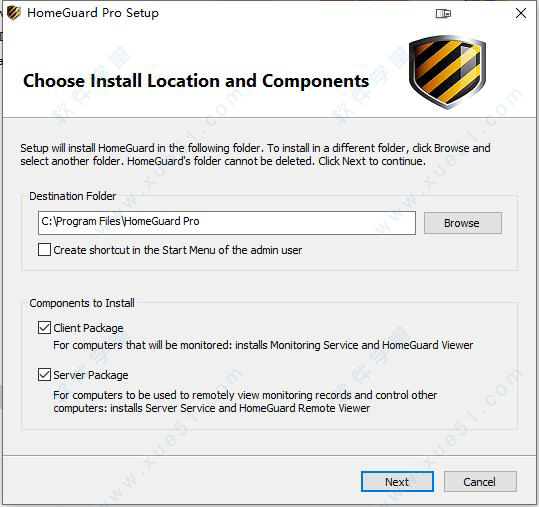
Task: Click the setup instructions paragraph
Action: point(255,154)
